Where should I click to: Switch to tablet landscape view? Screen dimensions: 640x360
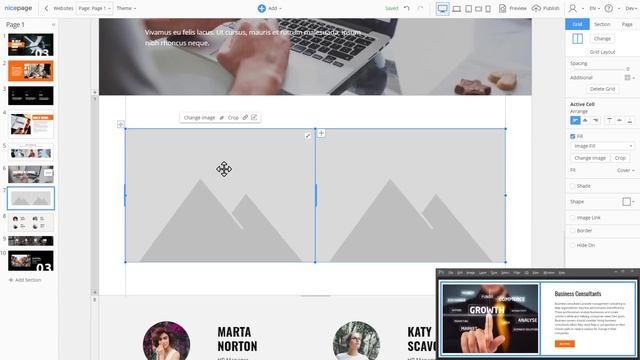478,9
